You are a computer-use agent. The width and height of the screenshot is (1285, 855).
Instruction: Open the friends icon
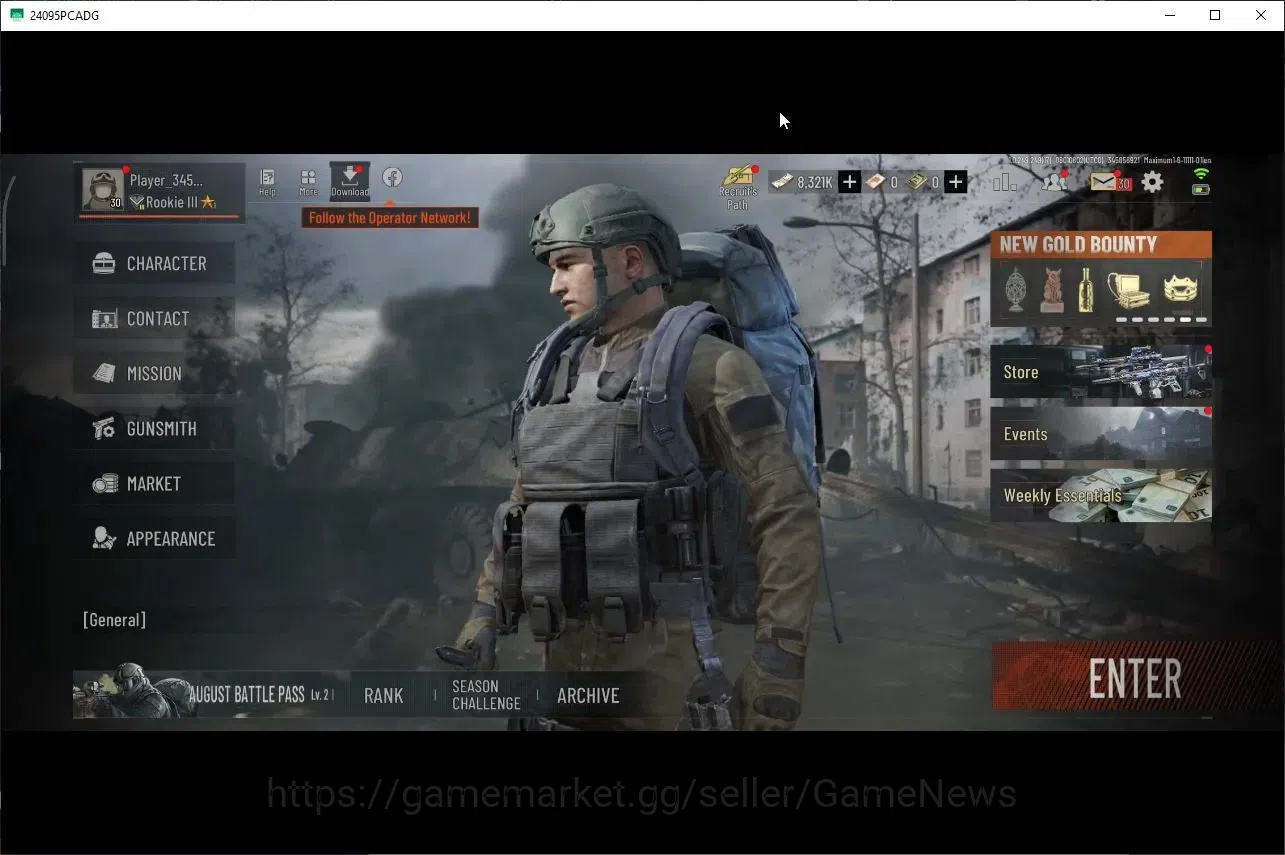[x=1054, y=181]
